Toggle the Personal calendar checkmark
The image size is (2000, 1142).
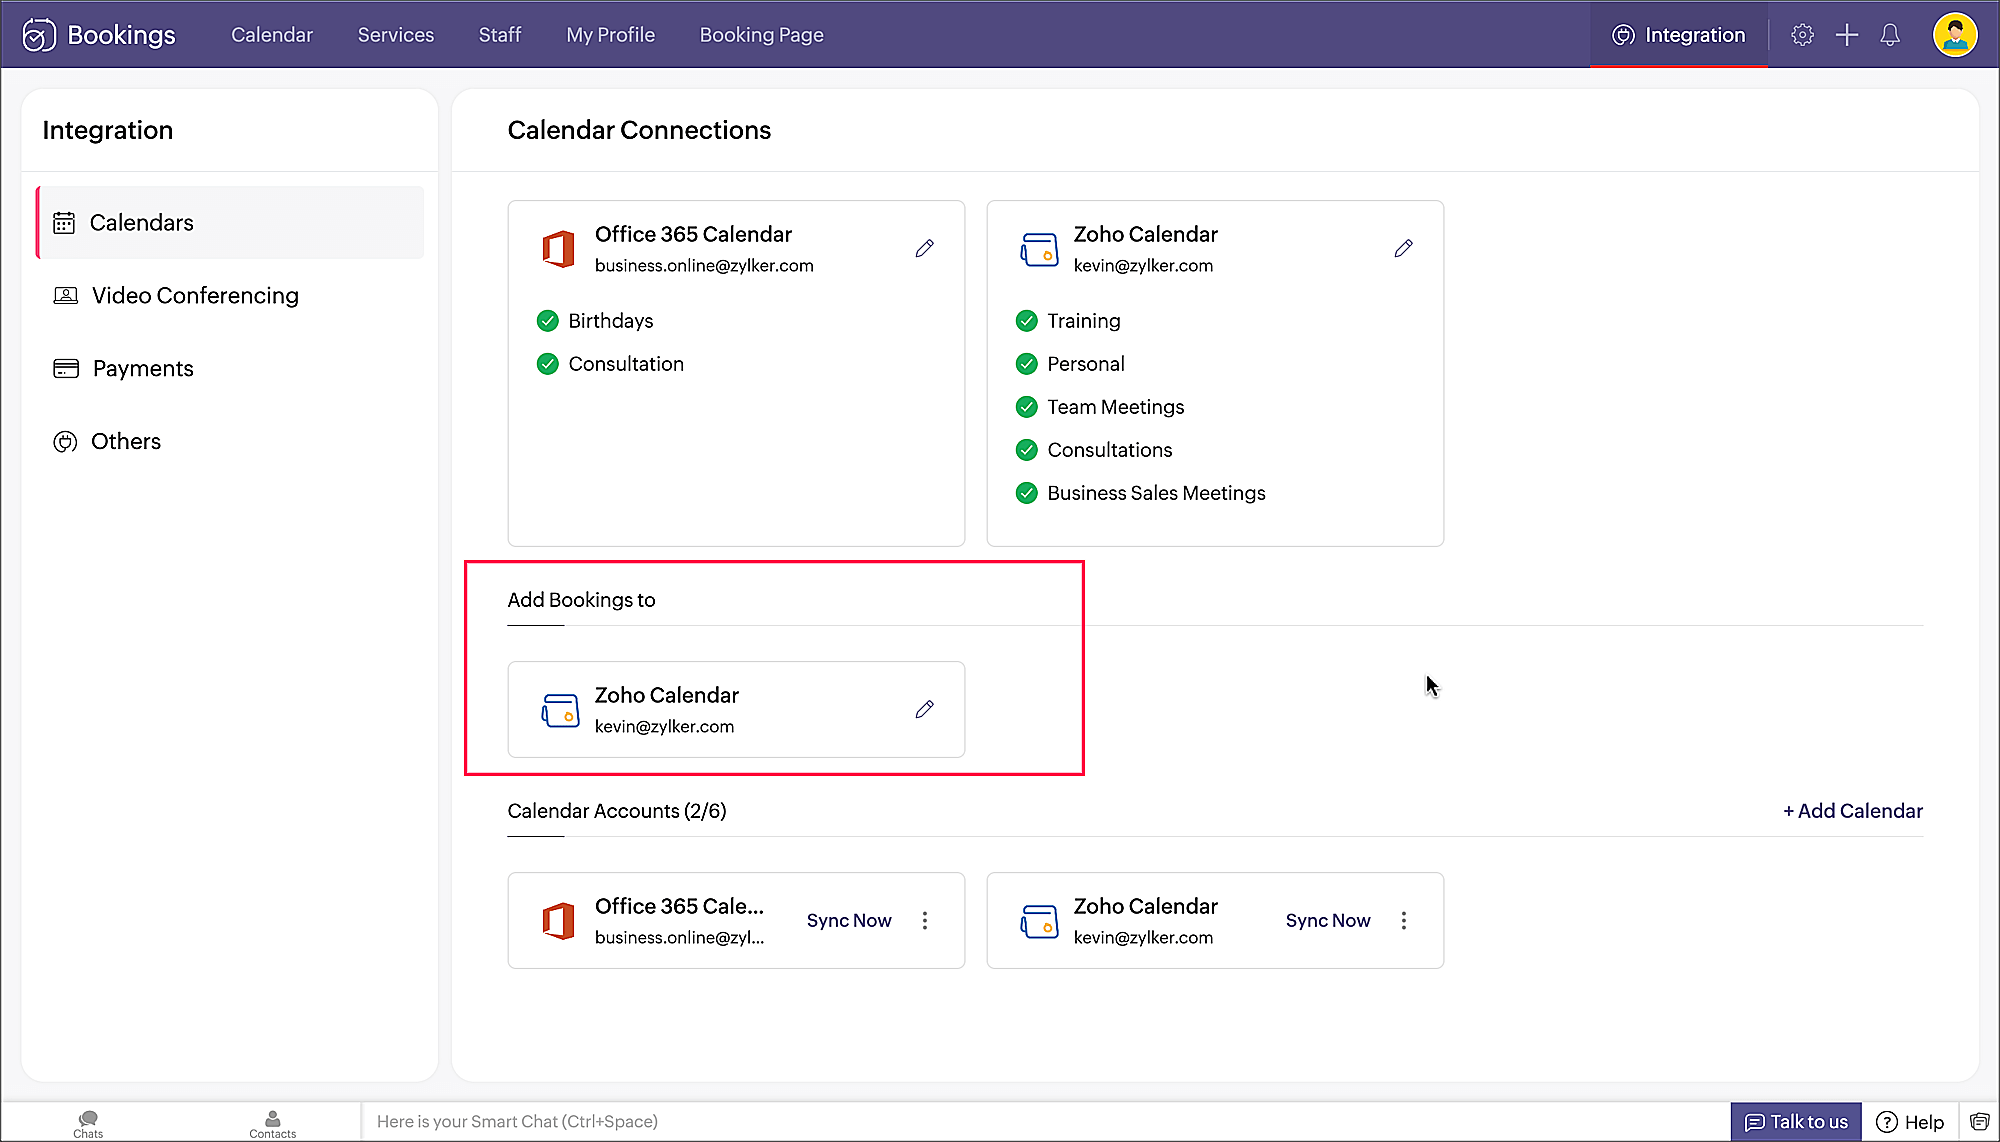click(x=1027, y=364)
